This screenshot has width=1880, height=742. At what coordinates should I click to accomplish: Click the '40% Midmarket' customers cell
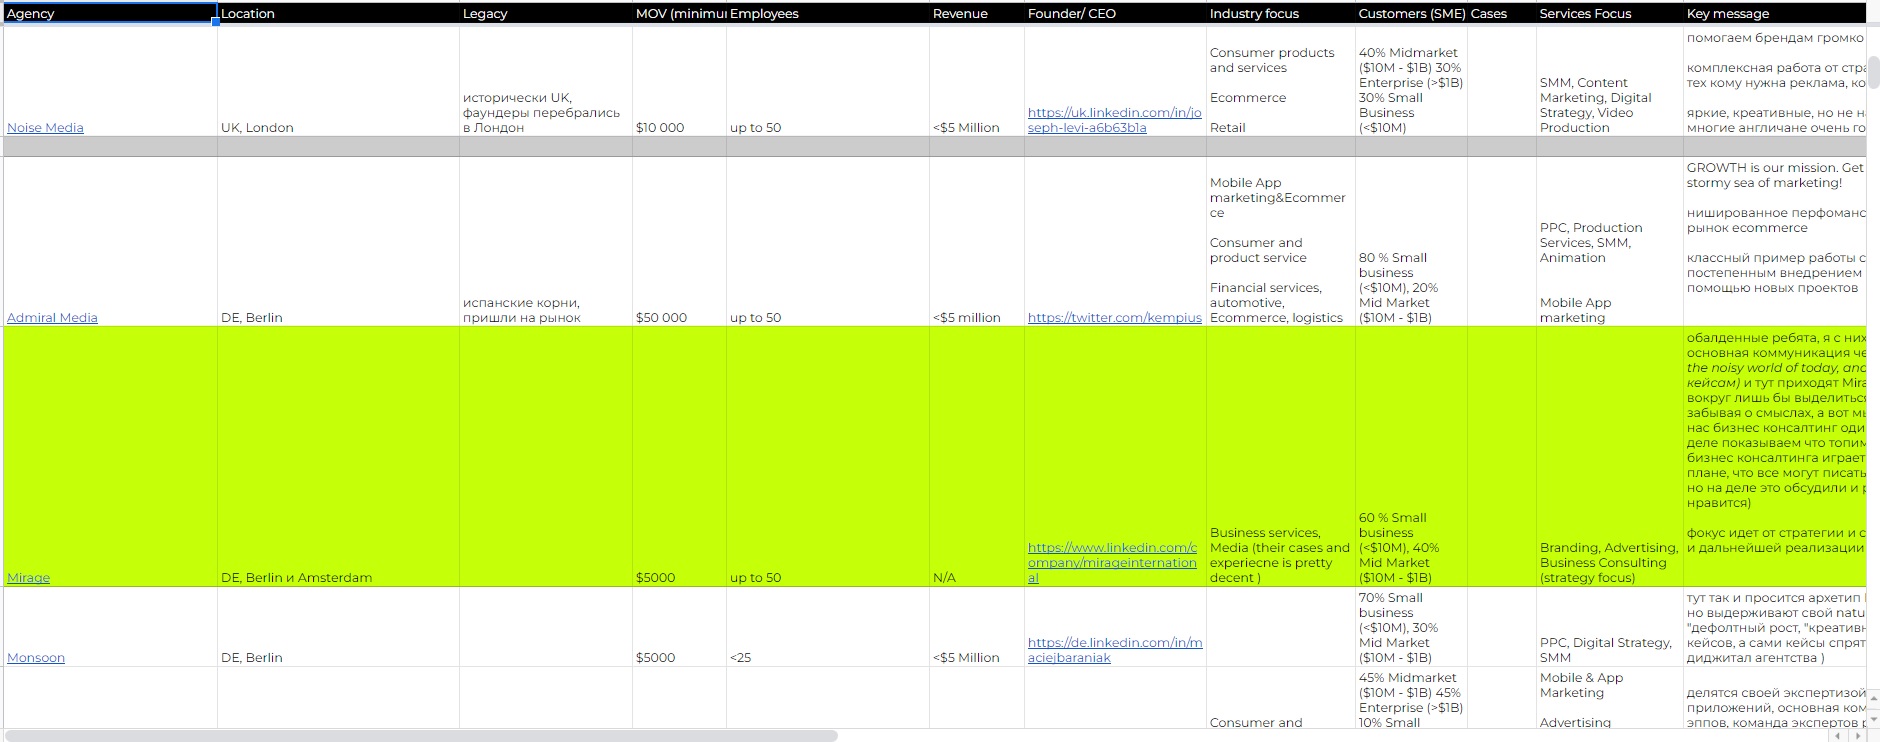1412,82
